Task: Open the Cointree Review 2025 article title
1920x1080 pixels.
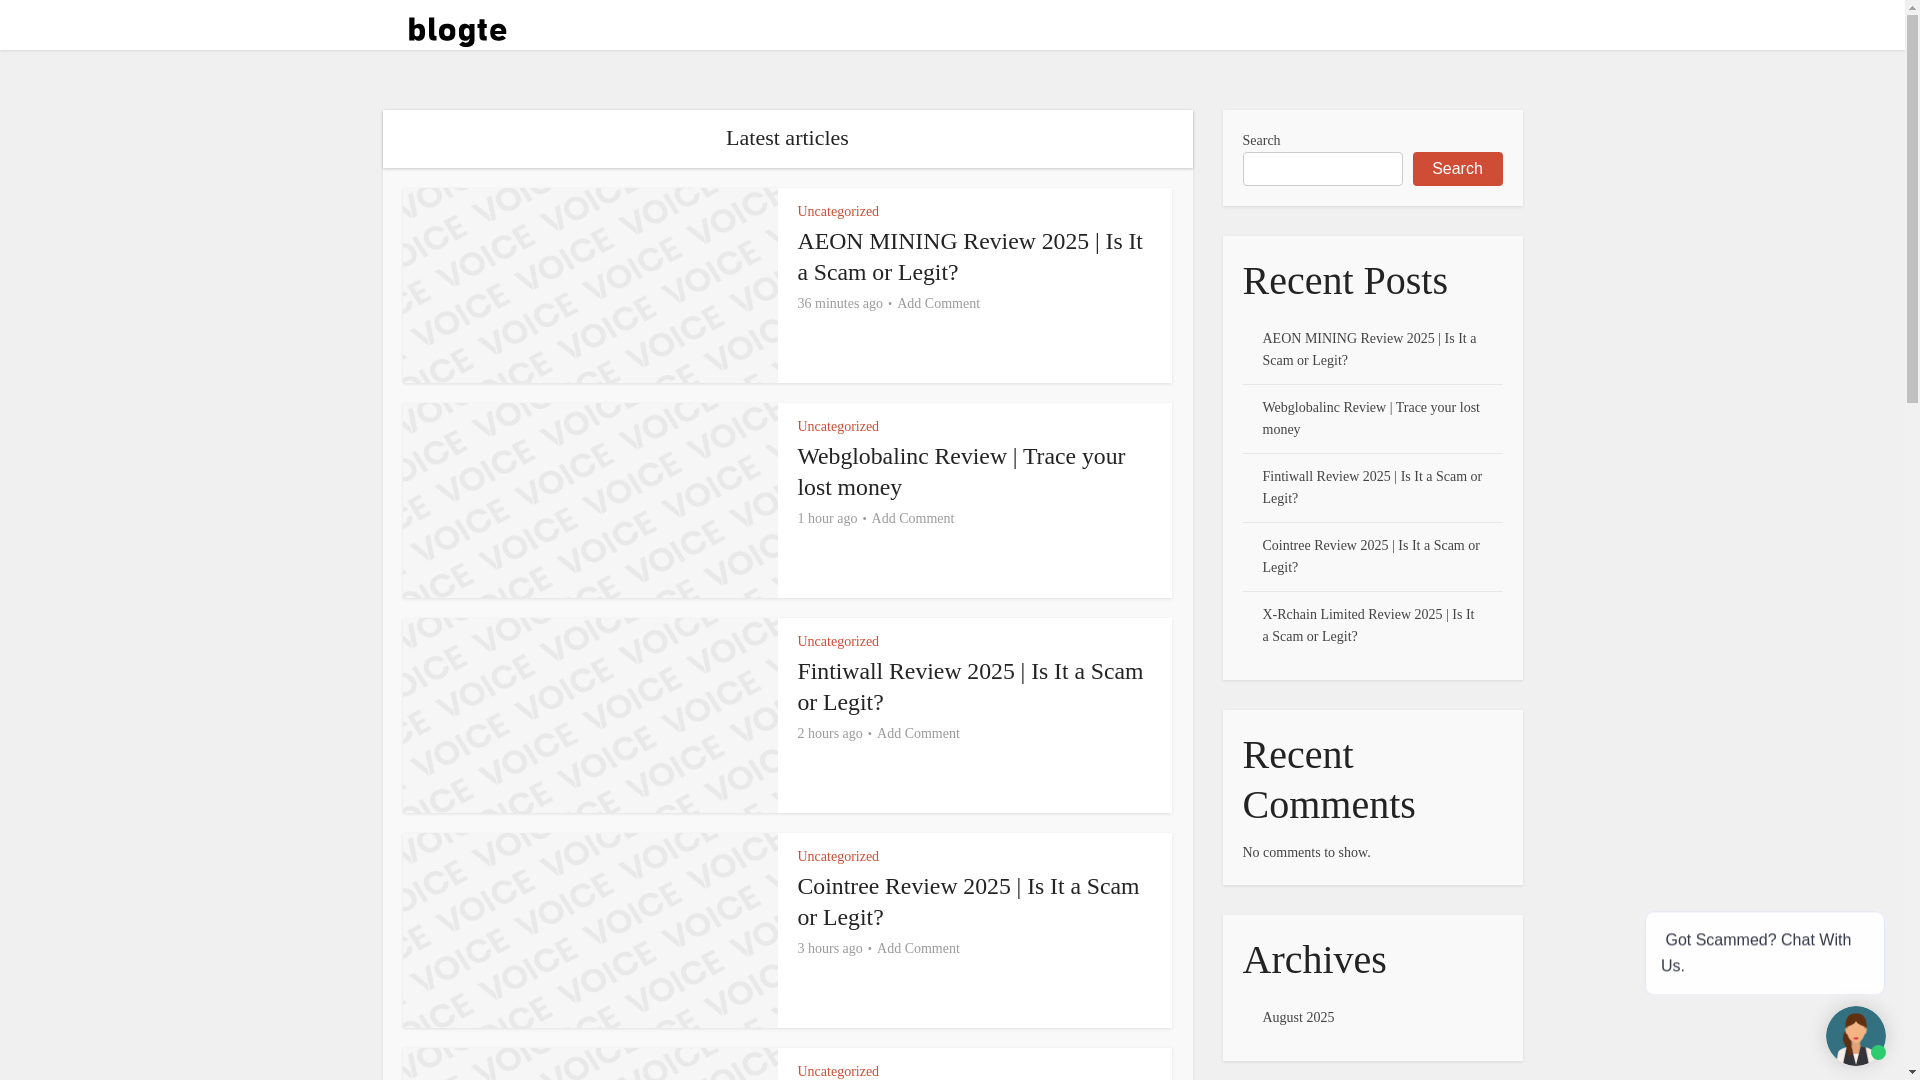Action: (x=968, y=901)
